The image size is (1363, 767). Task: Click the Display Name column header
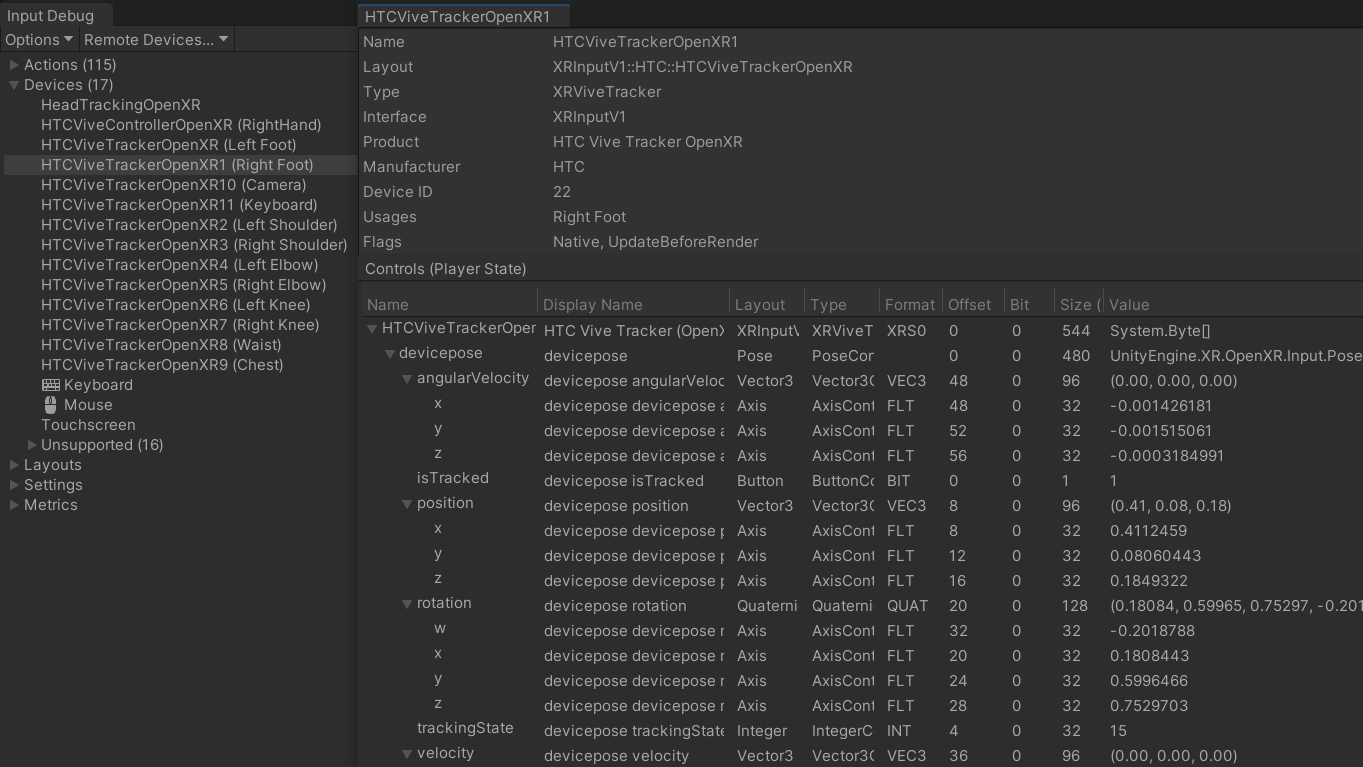coord(592,305)
